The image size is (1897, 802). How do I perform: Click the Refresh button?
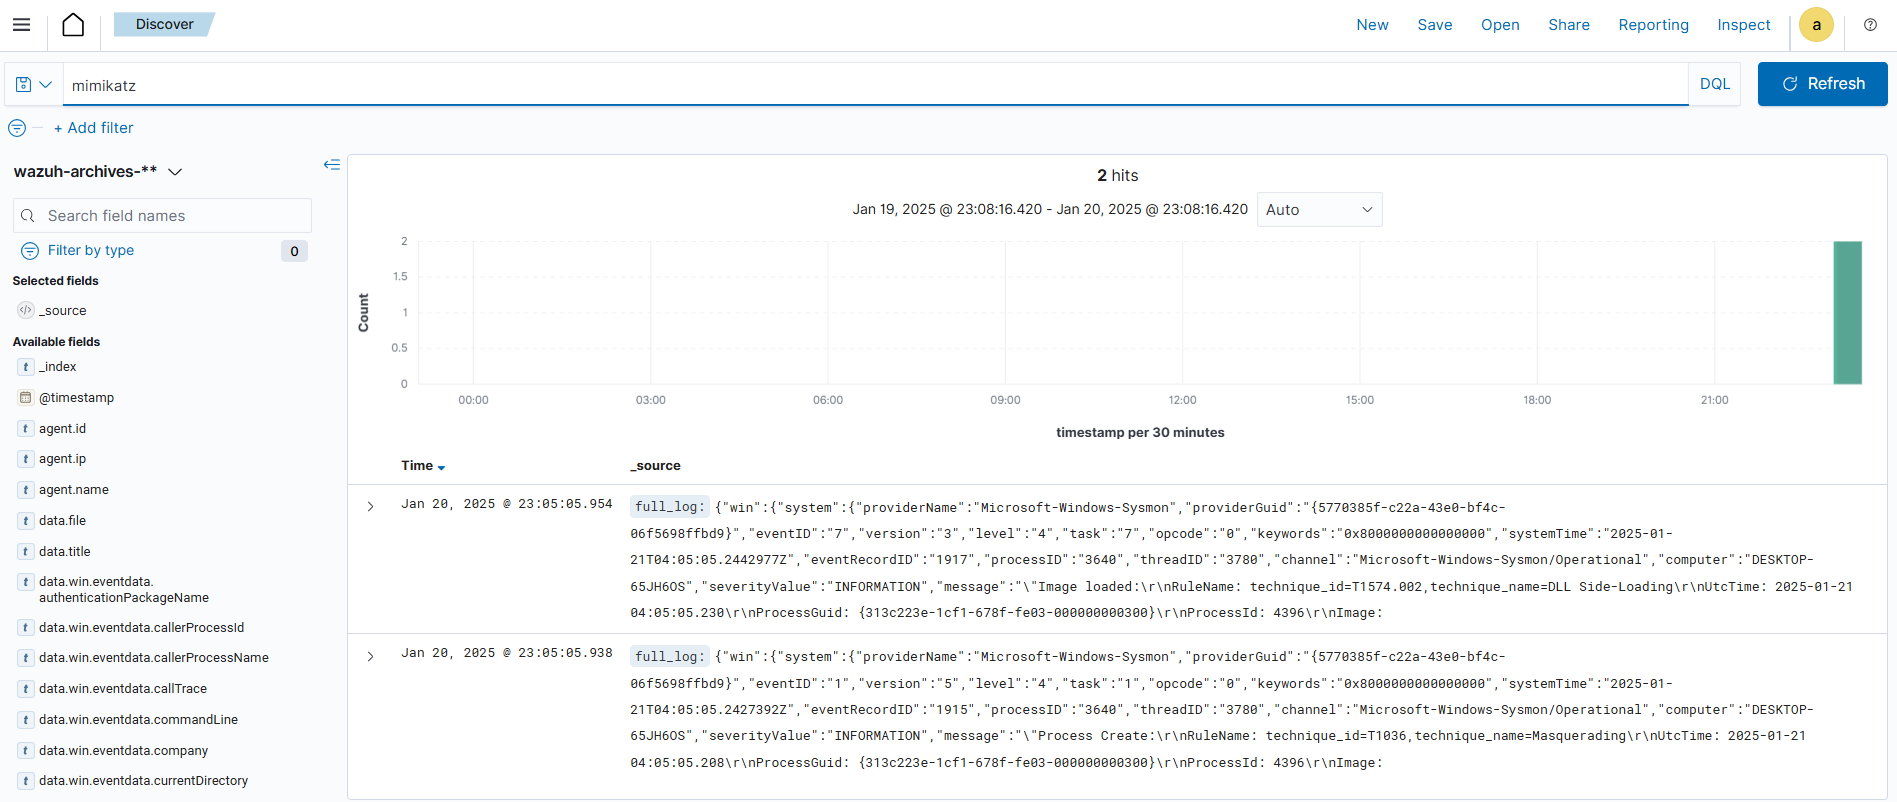(x=1822, y=84)
